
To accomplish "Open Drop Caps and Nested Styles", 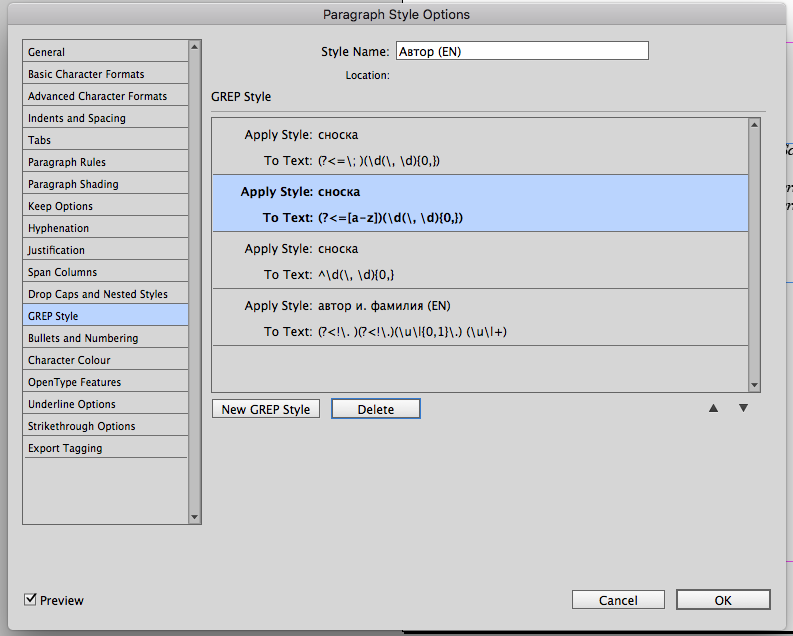I will point(105,294).
